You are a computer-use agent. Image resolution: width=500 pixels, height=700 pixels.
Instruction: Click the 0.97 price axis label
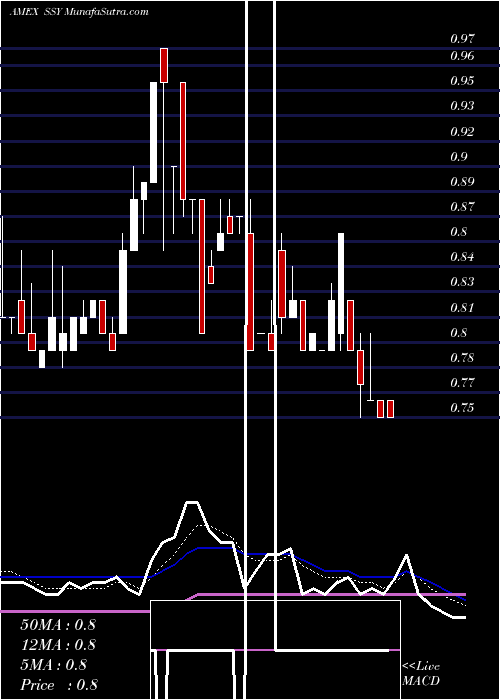point(462,39)
